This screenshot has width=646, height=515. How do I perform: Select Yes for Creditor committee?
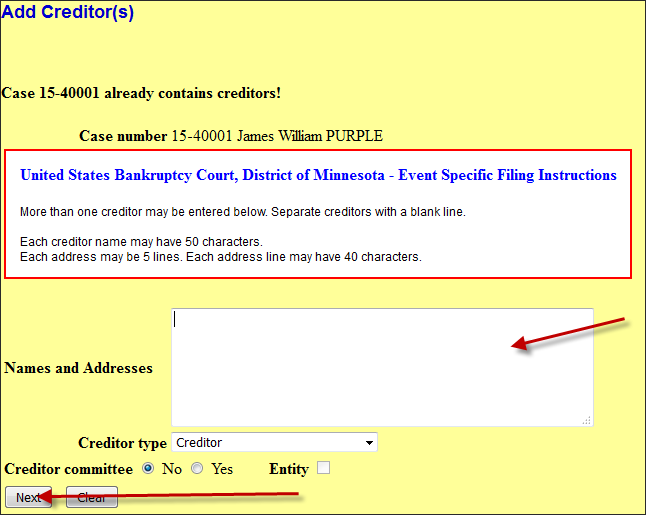click(197, 468)
